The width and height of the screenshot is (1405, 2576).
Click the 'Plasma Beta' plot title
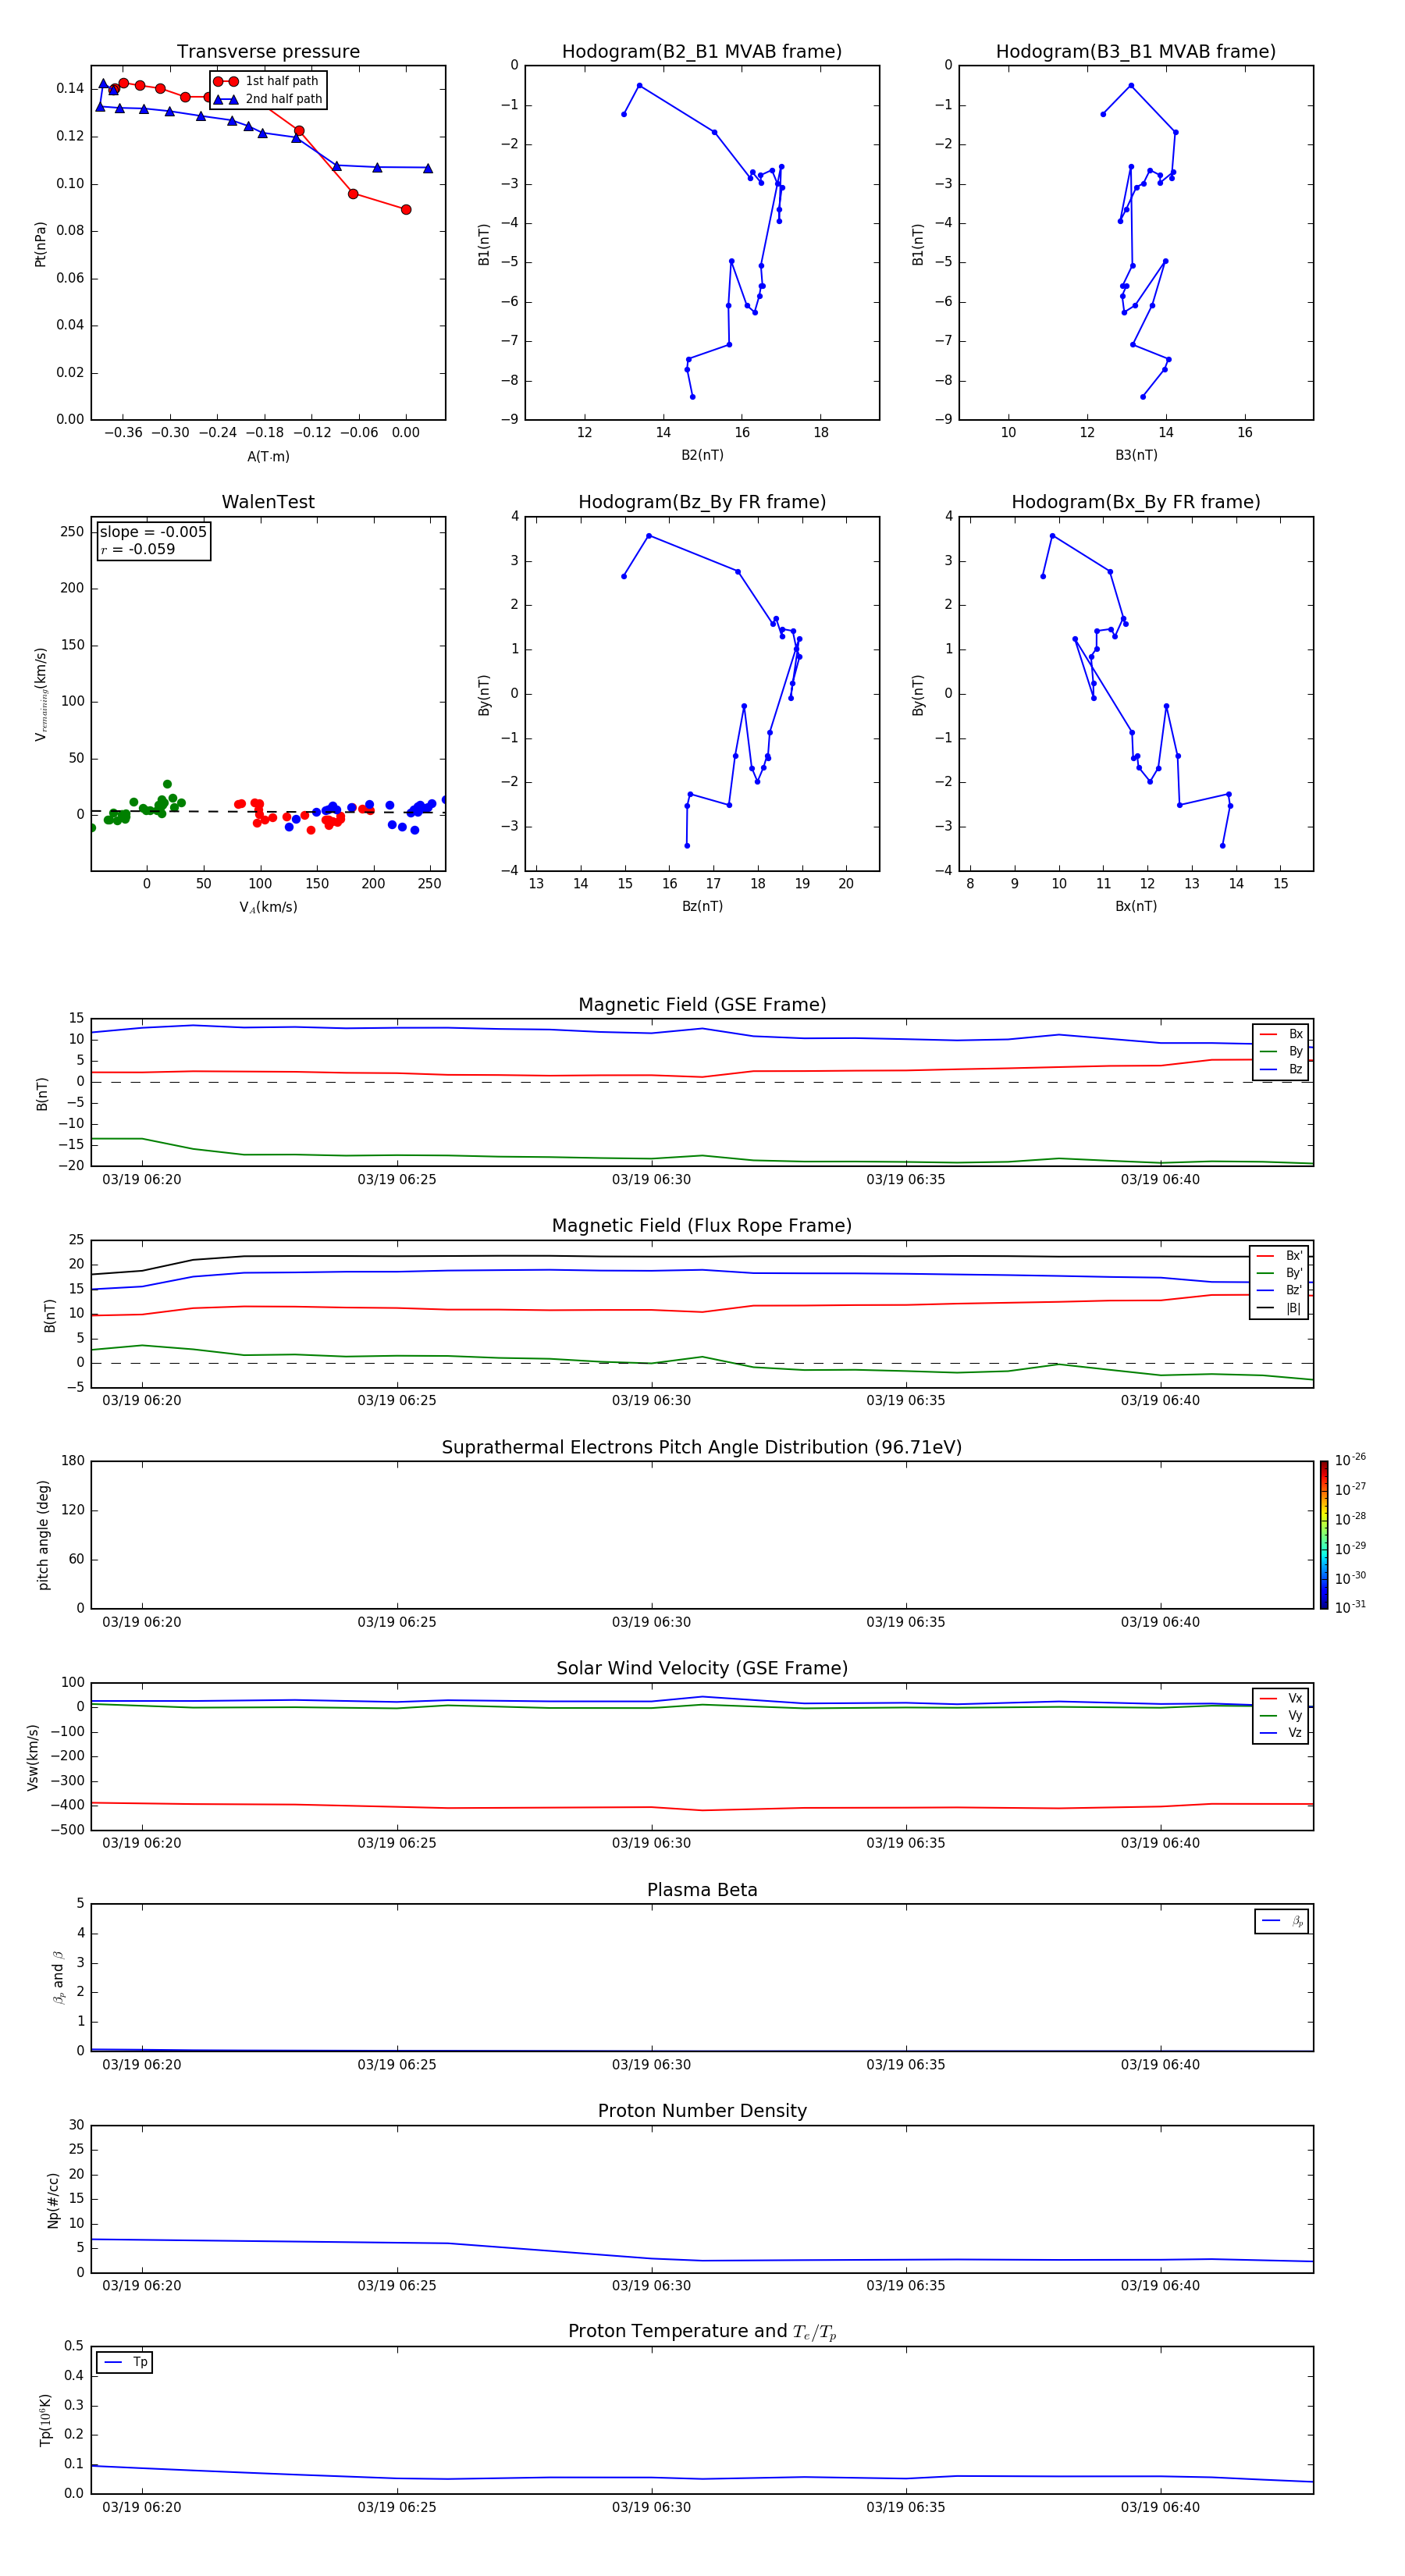702,1890
